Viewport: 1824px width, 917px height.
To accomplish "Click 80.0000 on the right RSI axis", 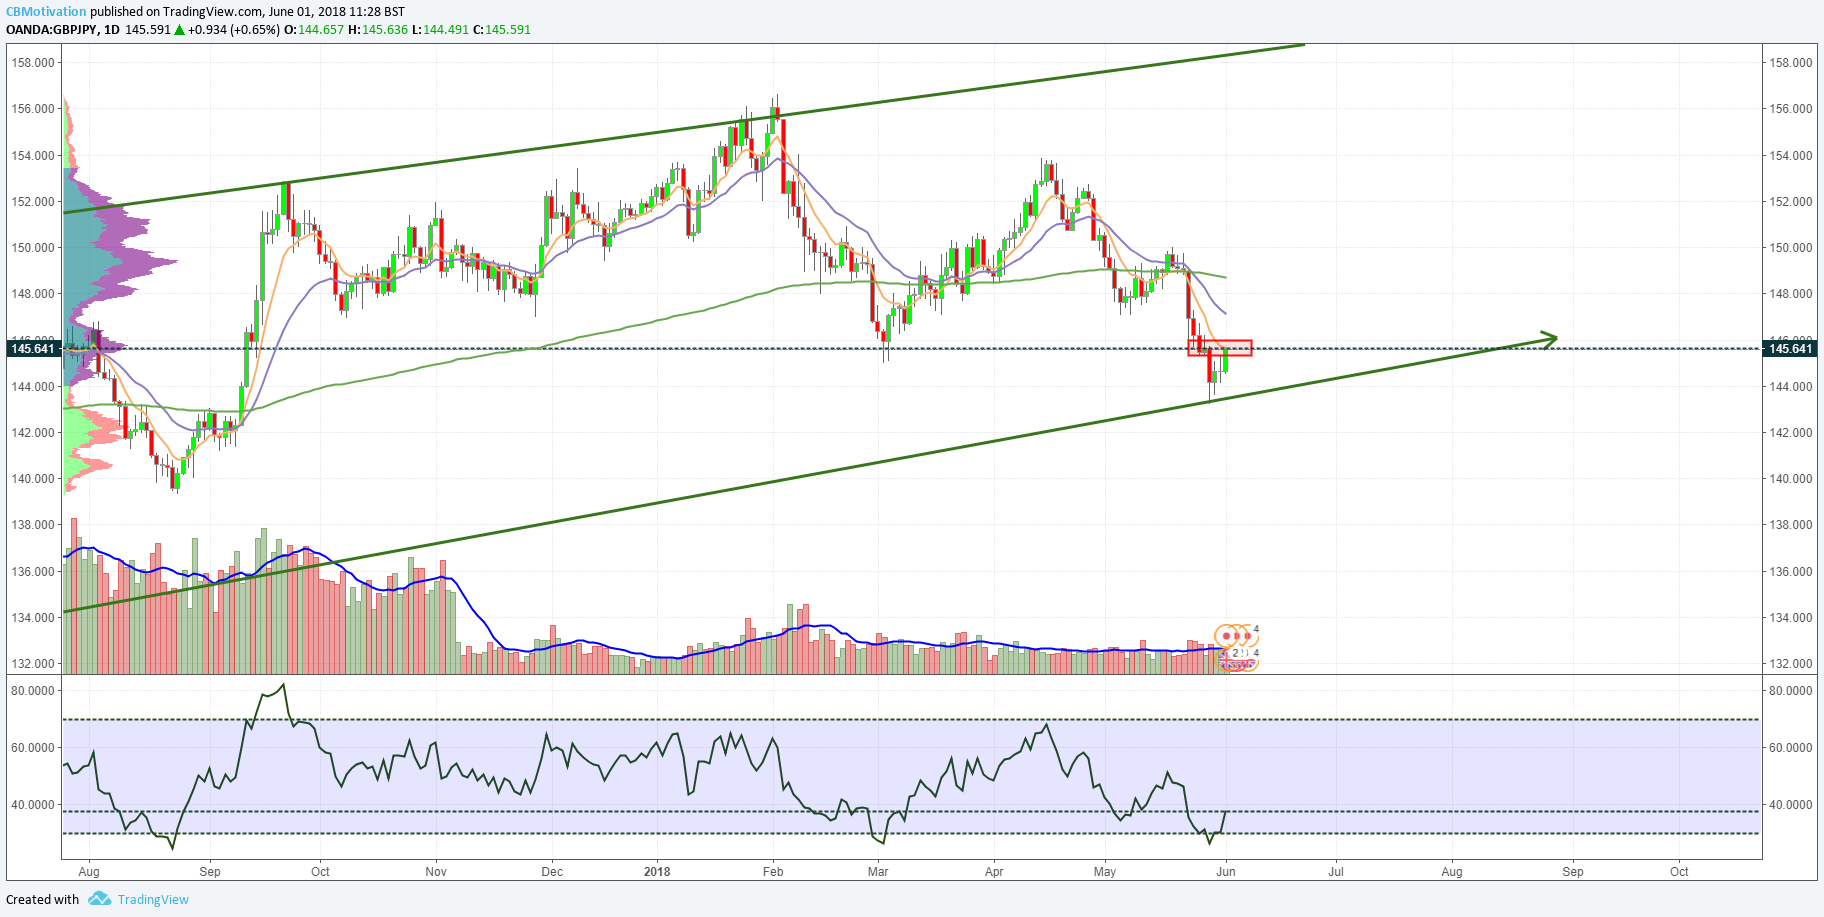I will (1790, 691).
